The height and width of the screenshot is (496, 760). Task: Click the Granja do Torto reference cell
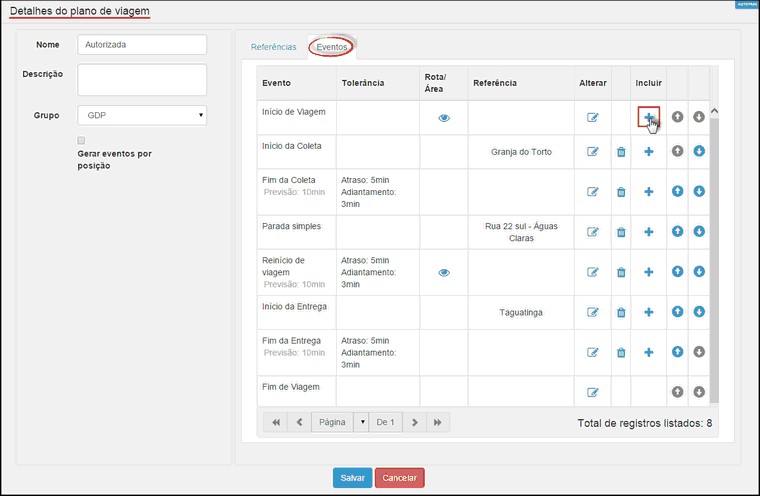click(x=521, y=152)
